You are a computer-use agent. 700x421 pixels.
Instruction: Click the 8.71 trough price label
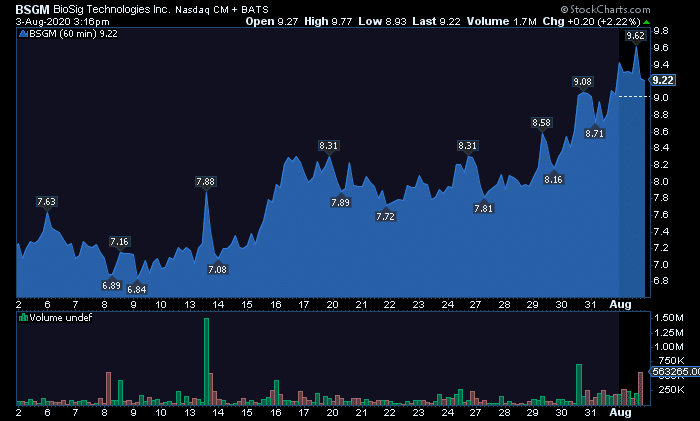click(x=595, y=133)
